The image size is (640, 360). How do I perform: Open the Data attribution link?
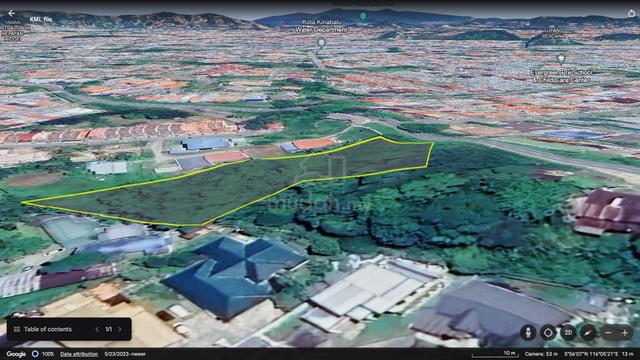(x=79, y=354)
